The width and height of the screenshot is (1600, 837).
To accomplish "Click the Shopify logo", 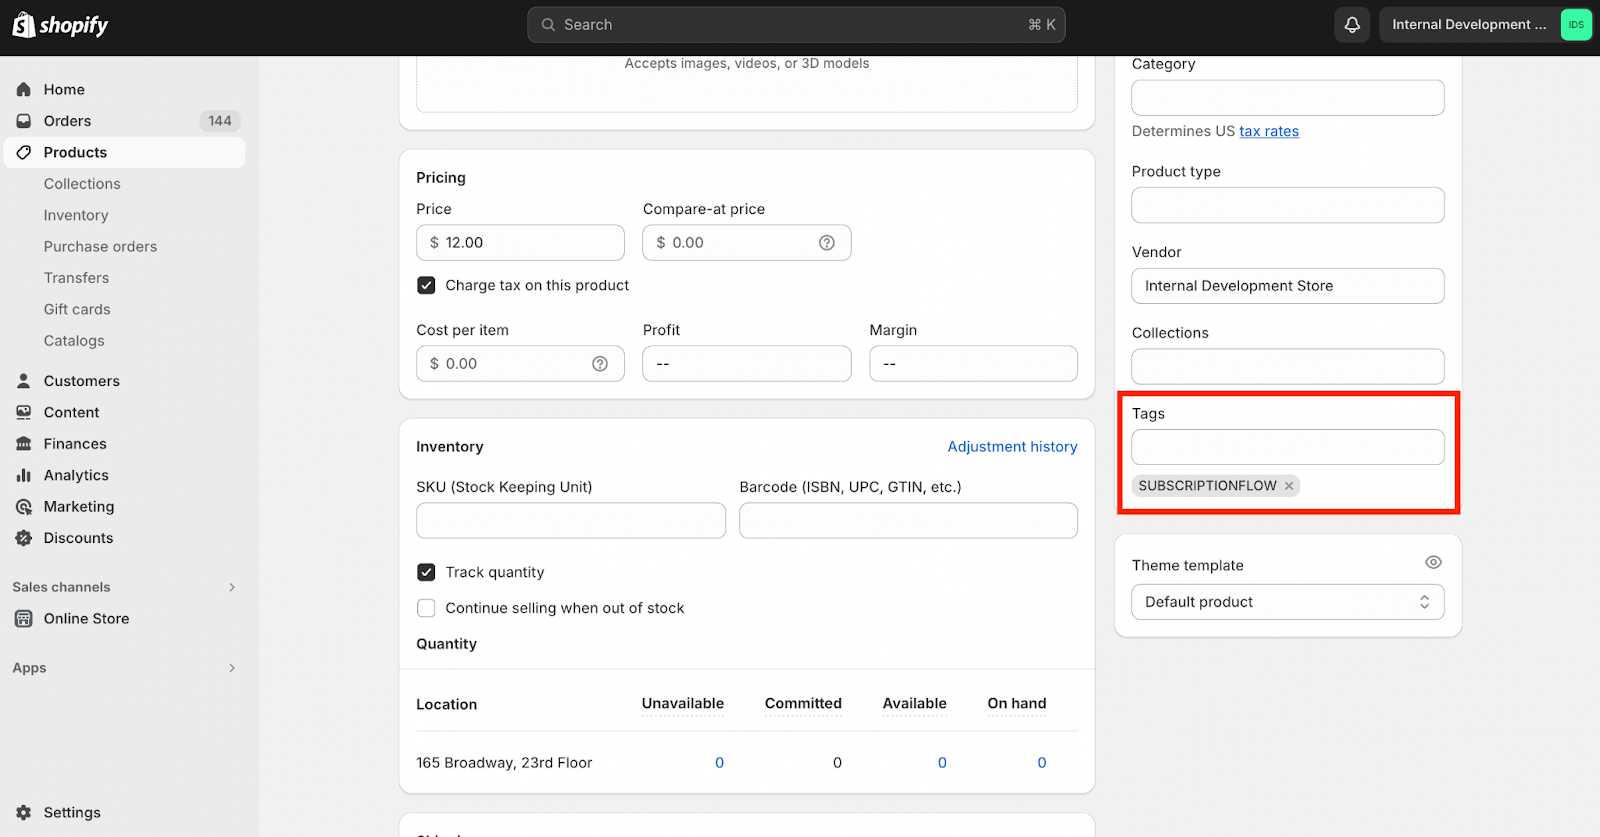I will coord(60,25).
